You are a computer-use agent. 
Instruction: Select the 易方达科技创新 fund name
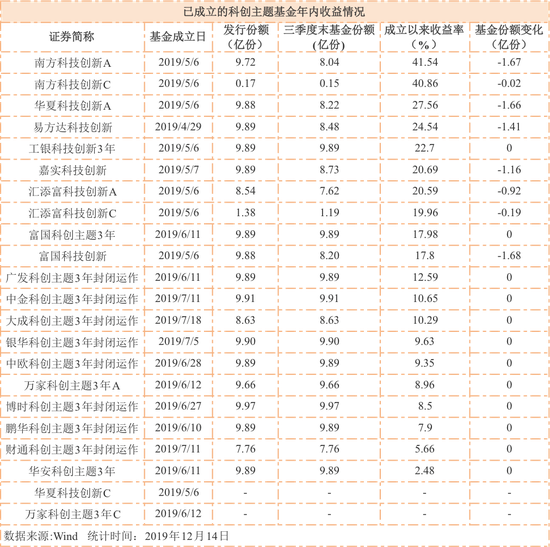click(73, 127)
